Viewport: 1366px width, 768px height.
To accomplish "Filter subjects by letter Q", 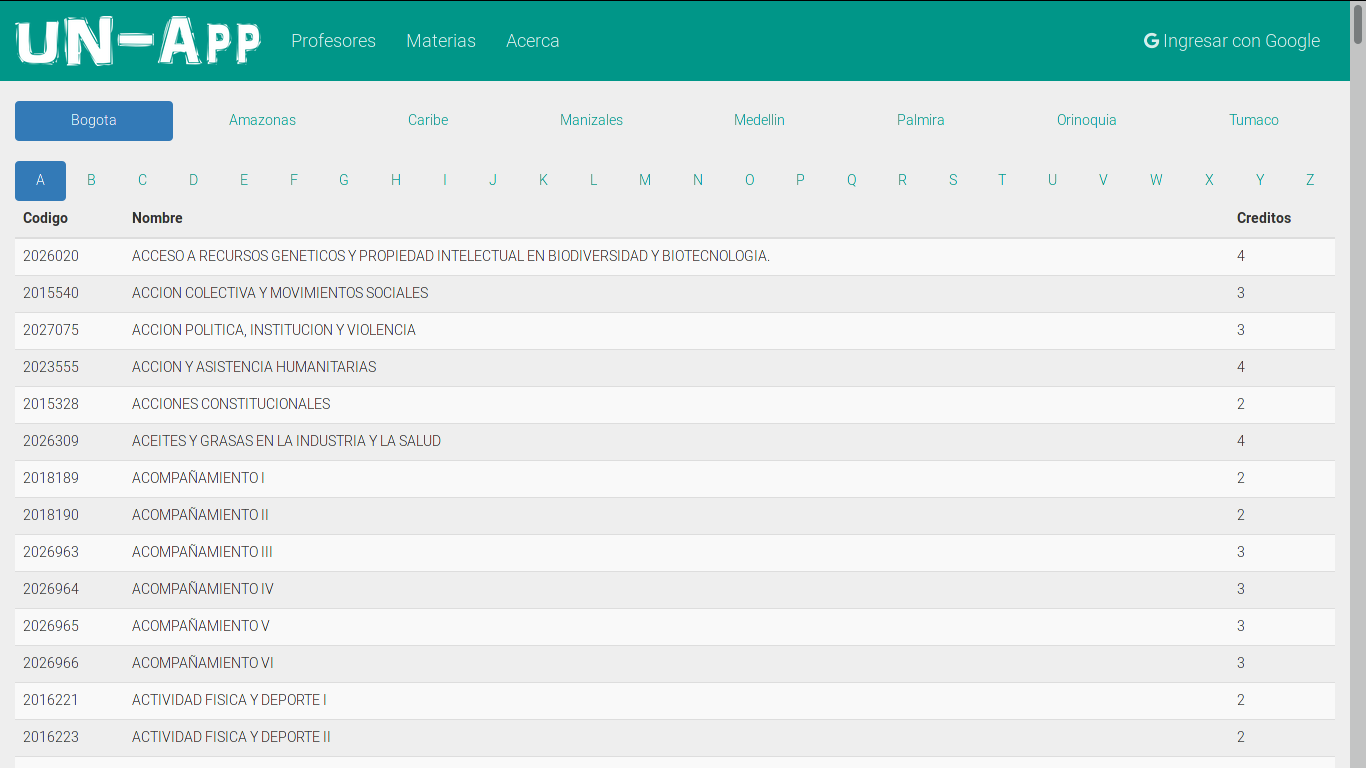I will (x=852, y=180).
